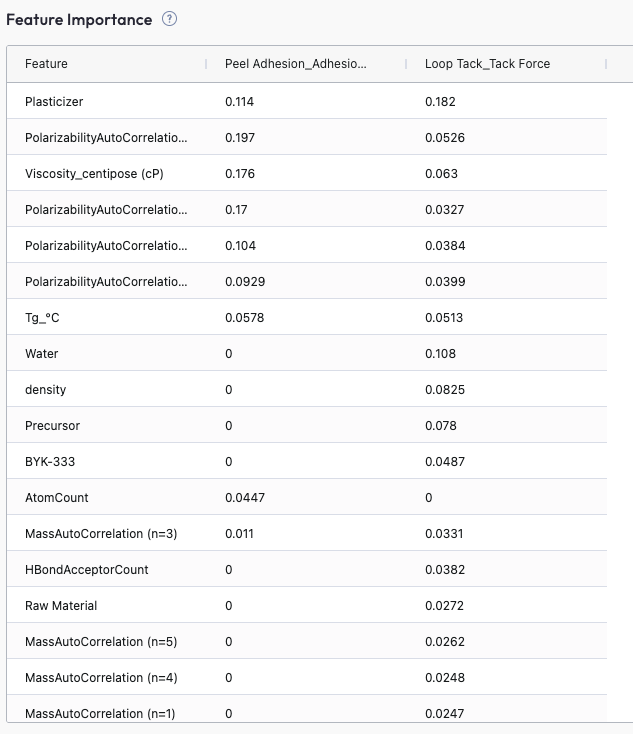The height and width of the screenshot is (734, 633).
Task: Click the Feature Importance help icon
Action: tap(169, 19)
